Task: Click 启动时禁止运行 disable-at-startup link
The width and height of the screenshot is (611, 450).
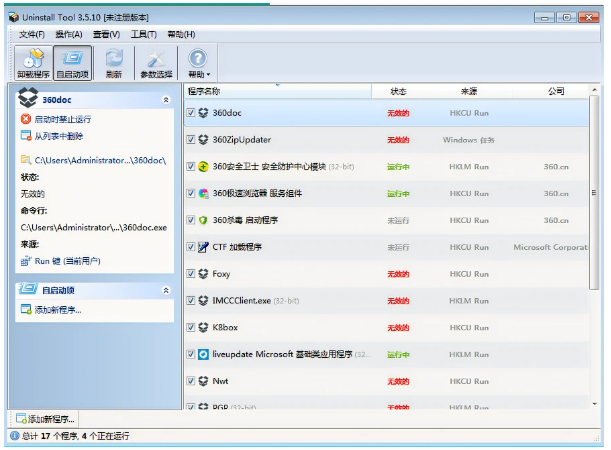Action: [62, 119]
